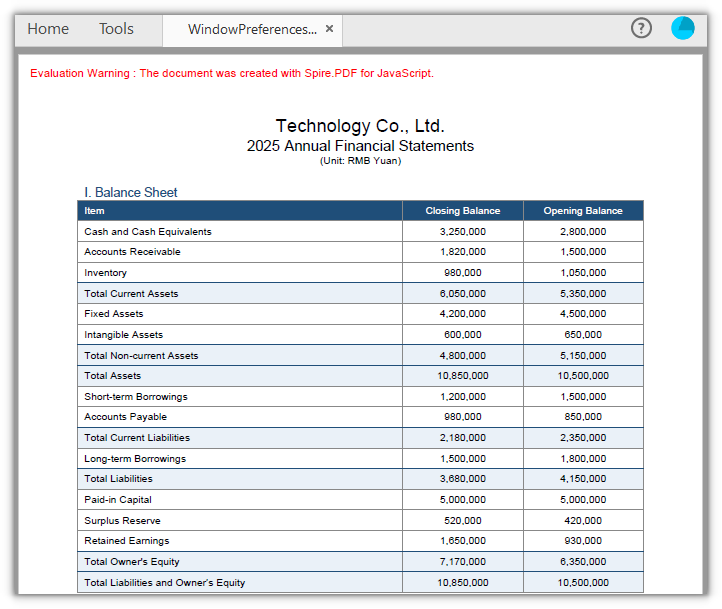
Task: Select the Accounts Receivable row label
Action: coord(132,252)
